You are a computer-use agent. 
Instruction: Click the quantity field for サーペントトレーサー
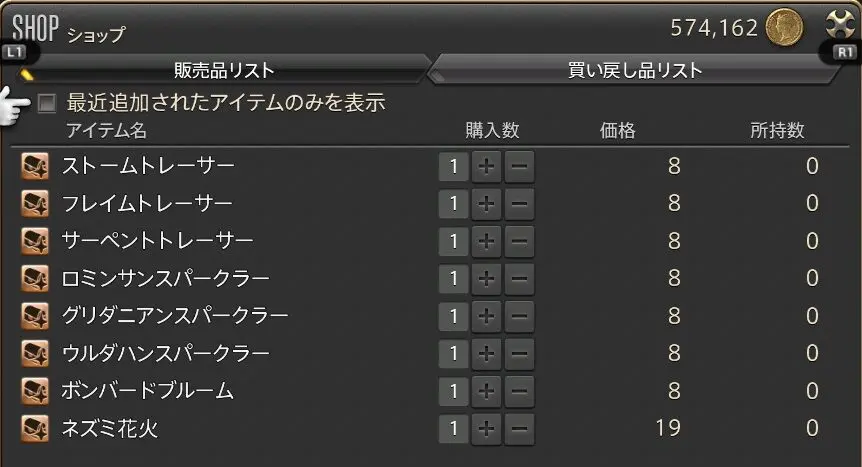click(454, 241)
